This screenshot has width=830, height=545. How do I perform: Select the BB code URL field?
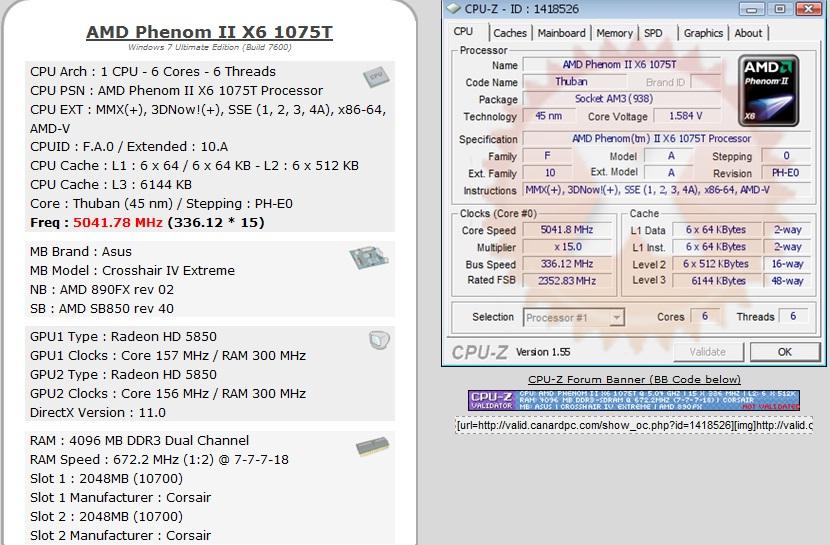[x=634, y=425]
